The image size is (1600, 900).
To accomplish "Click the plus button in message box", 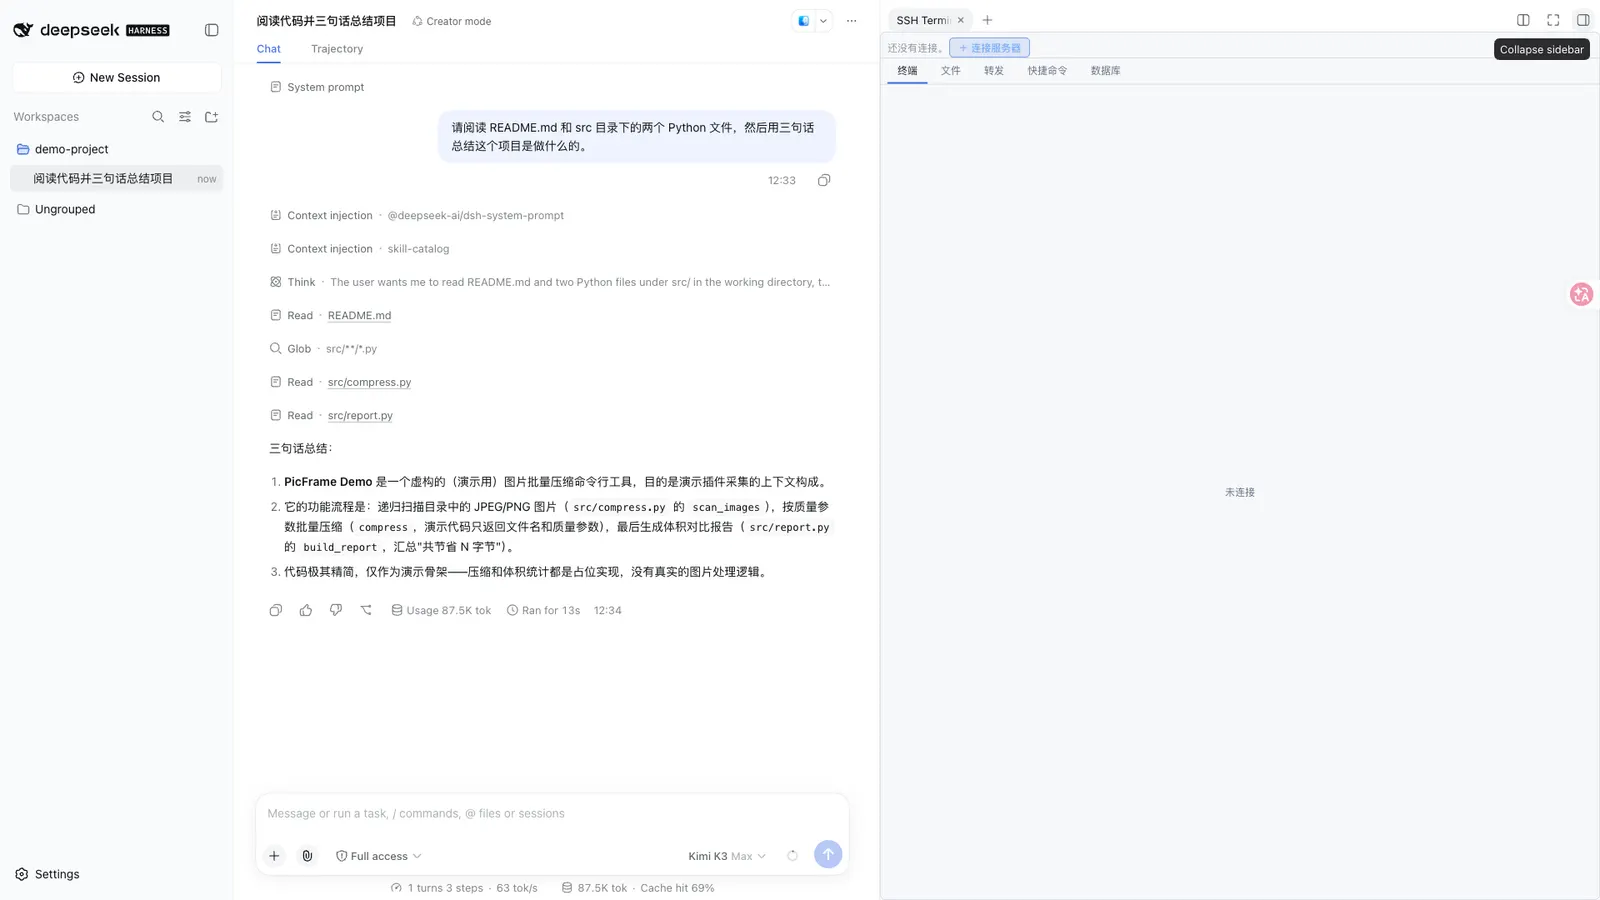I will click(x=274, y=856).
